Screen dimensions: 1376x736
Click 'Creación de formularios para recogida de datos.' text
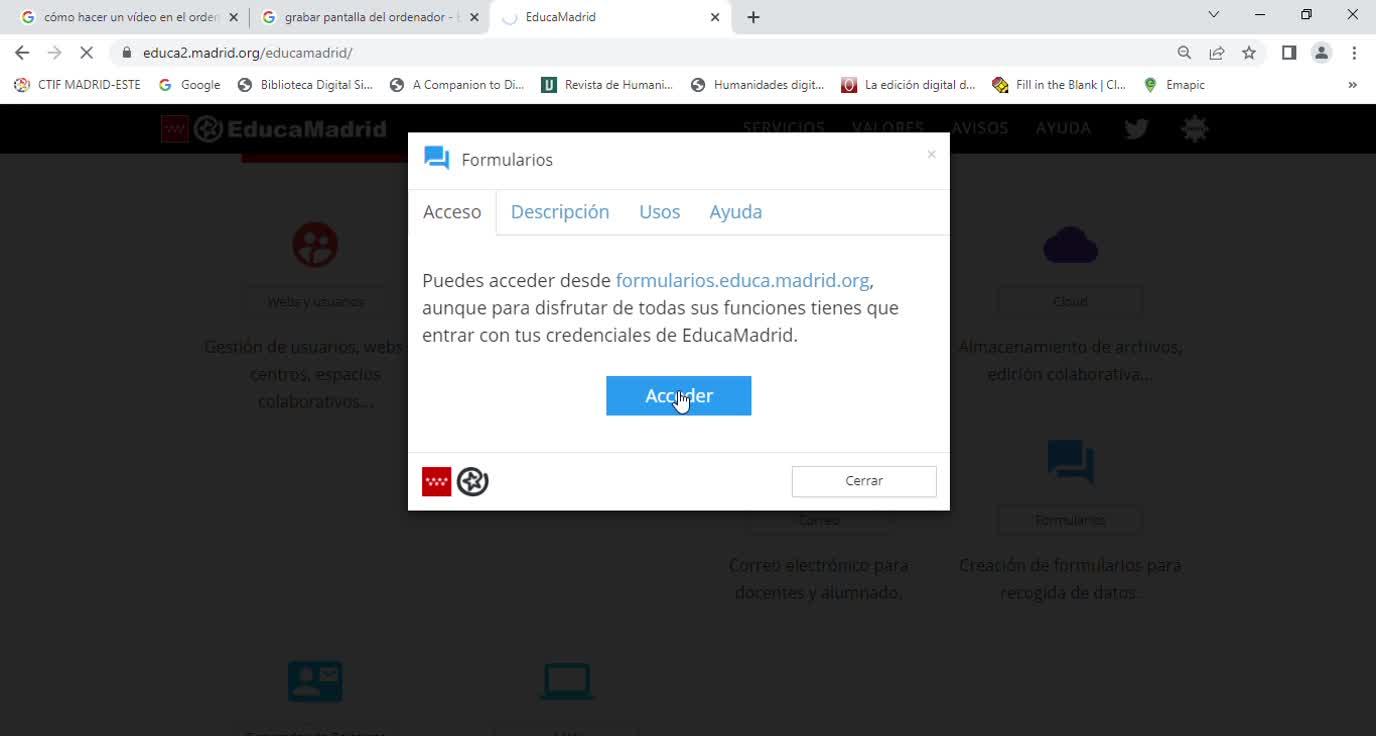(1070, 579)
